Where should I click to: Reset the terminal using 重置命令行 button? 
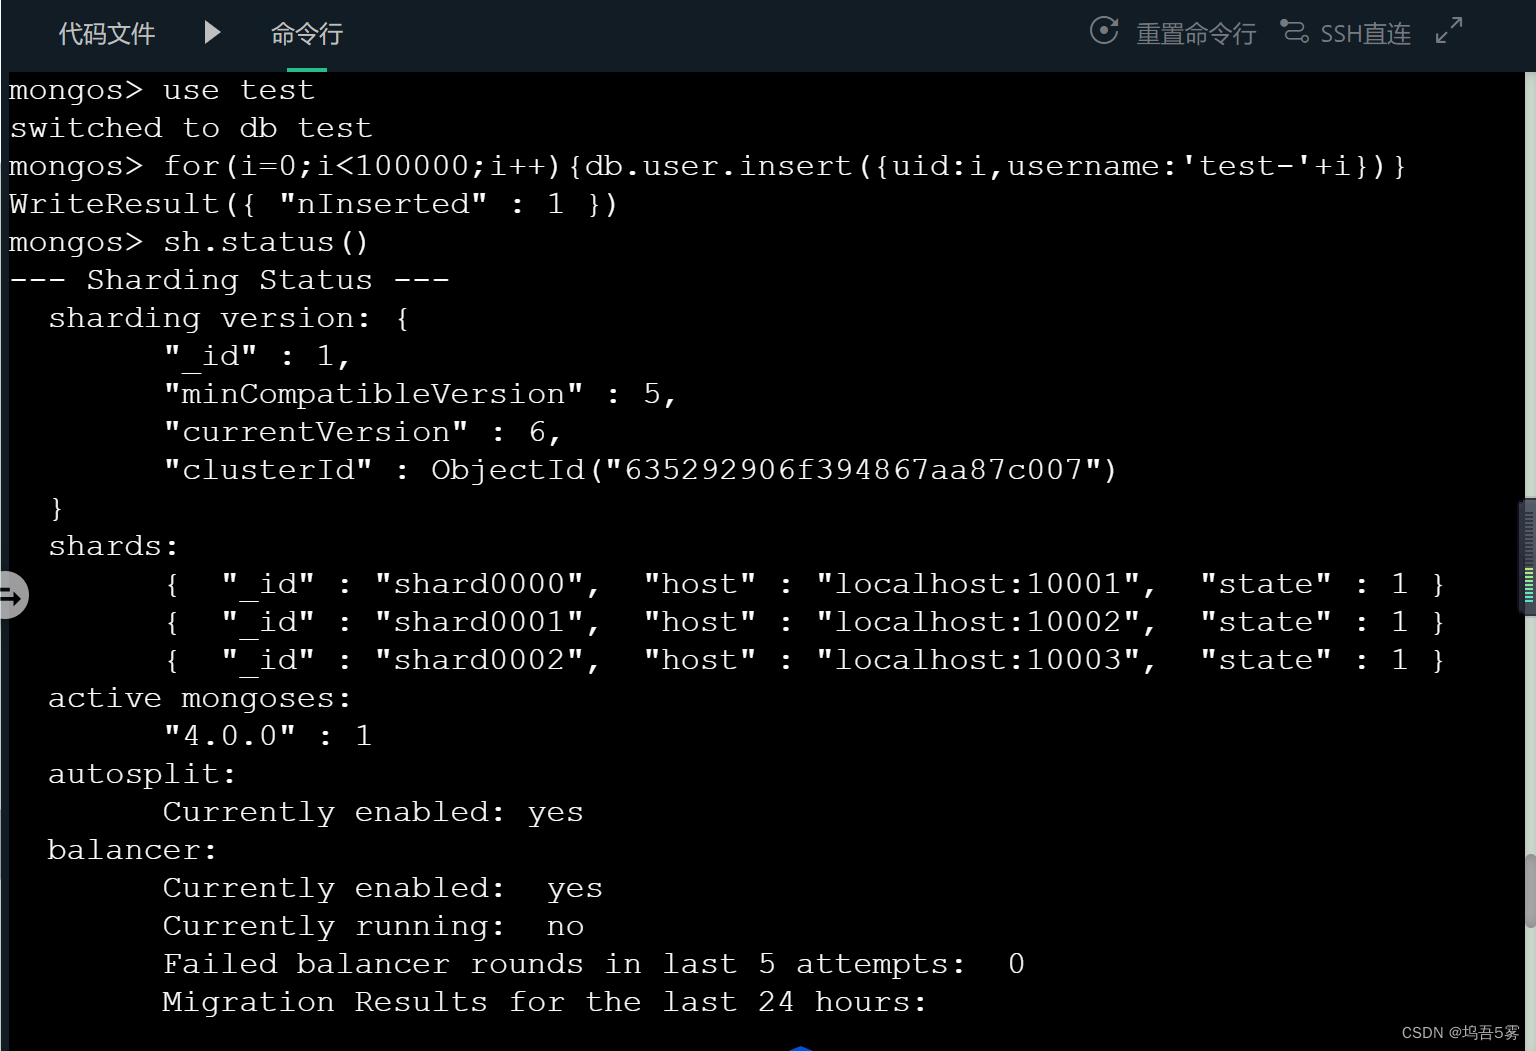coord(1196,32)
